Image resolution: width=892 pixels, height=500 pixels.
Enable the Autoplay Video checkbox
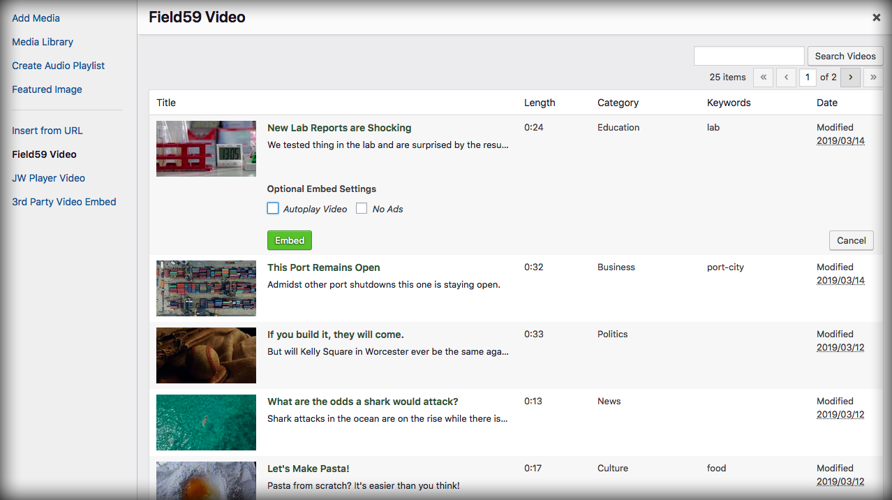273,208
